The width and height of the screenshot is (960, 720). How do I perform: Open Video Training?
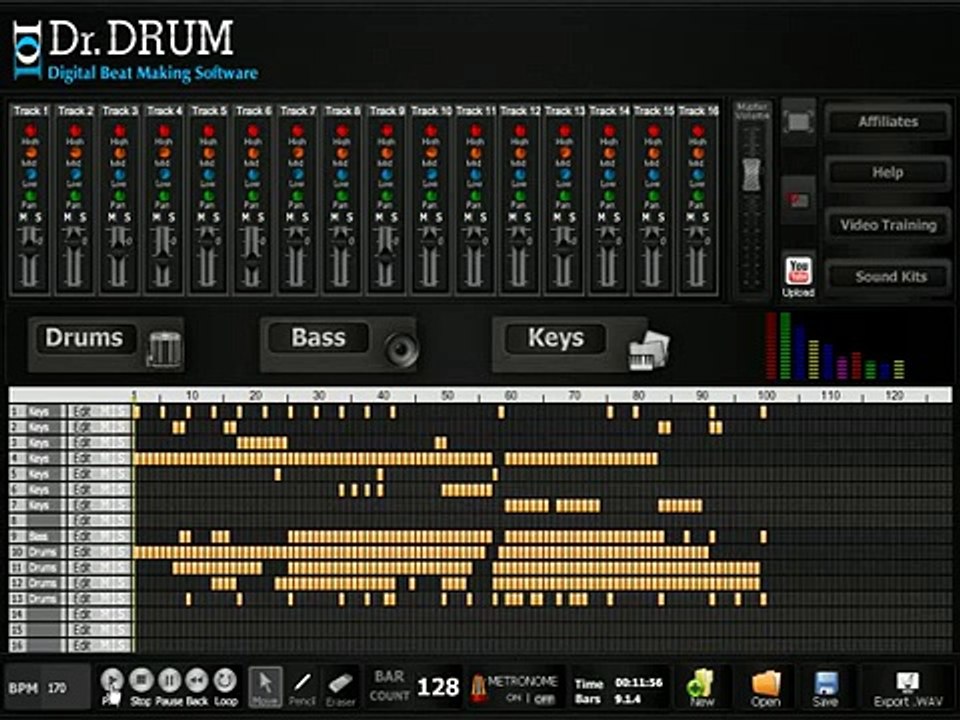888,225
